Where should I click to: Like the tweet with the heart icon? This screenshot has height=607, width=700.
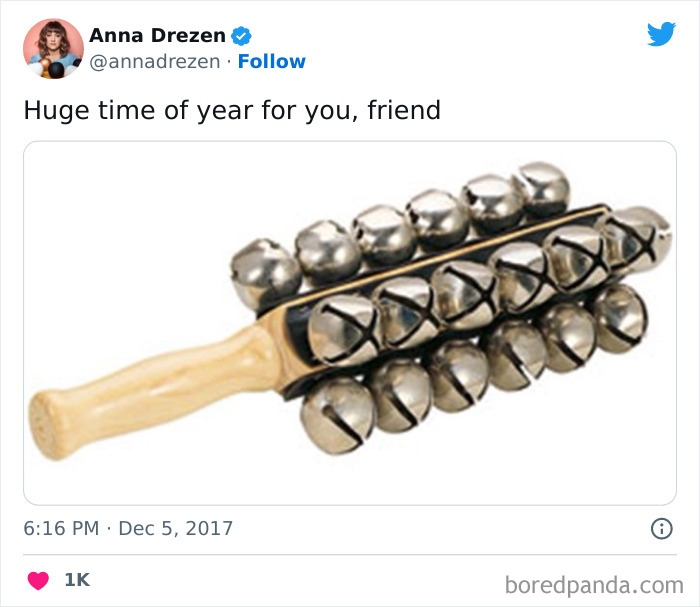click(38, 580)
